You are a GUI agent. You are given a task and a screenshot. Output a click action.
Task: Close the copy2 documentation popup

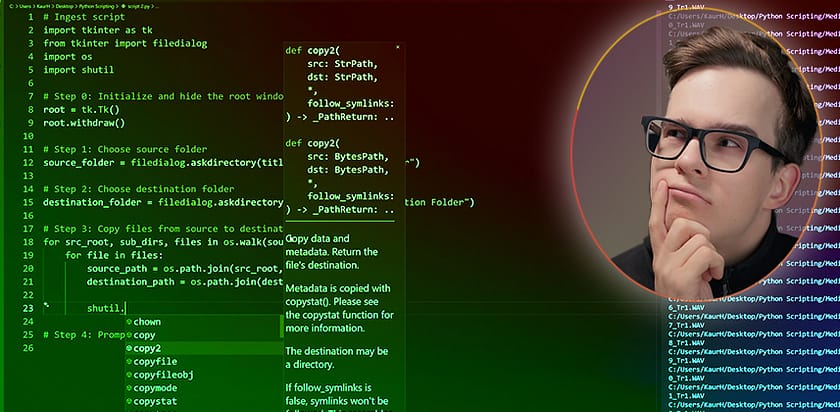point(398,47)
